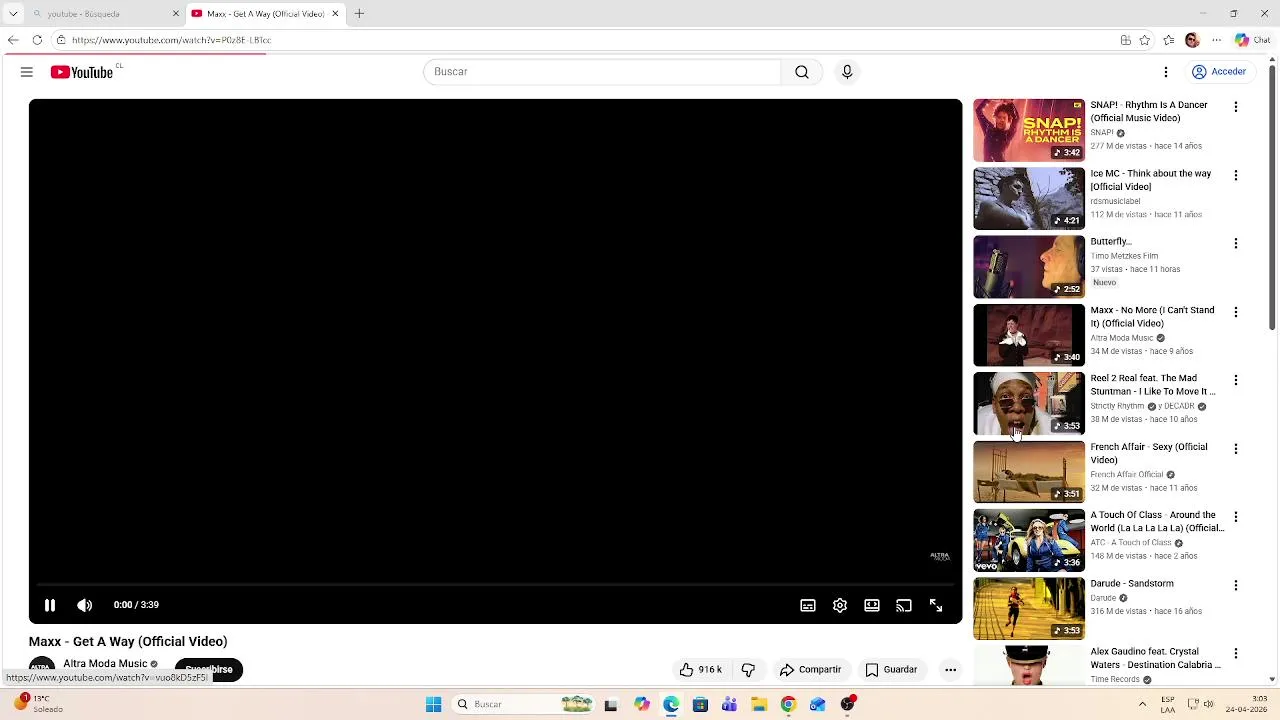The height and width of the screenshot is (720, 1280).
Task: Open more actions menu beside Guardar
Action: pyautogui.click(x=951, y=670)
